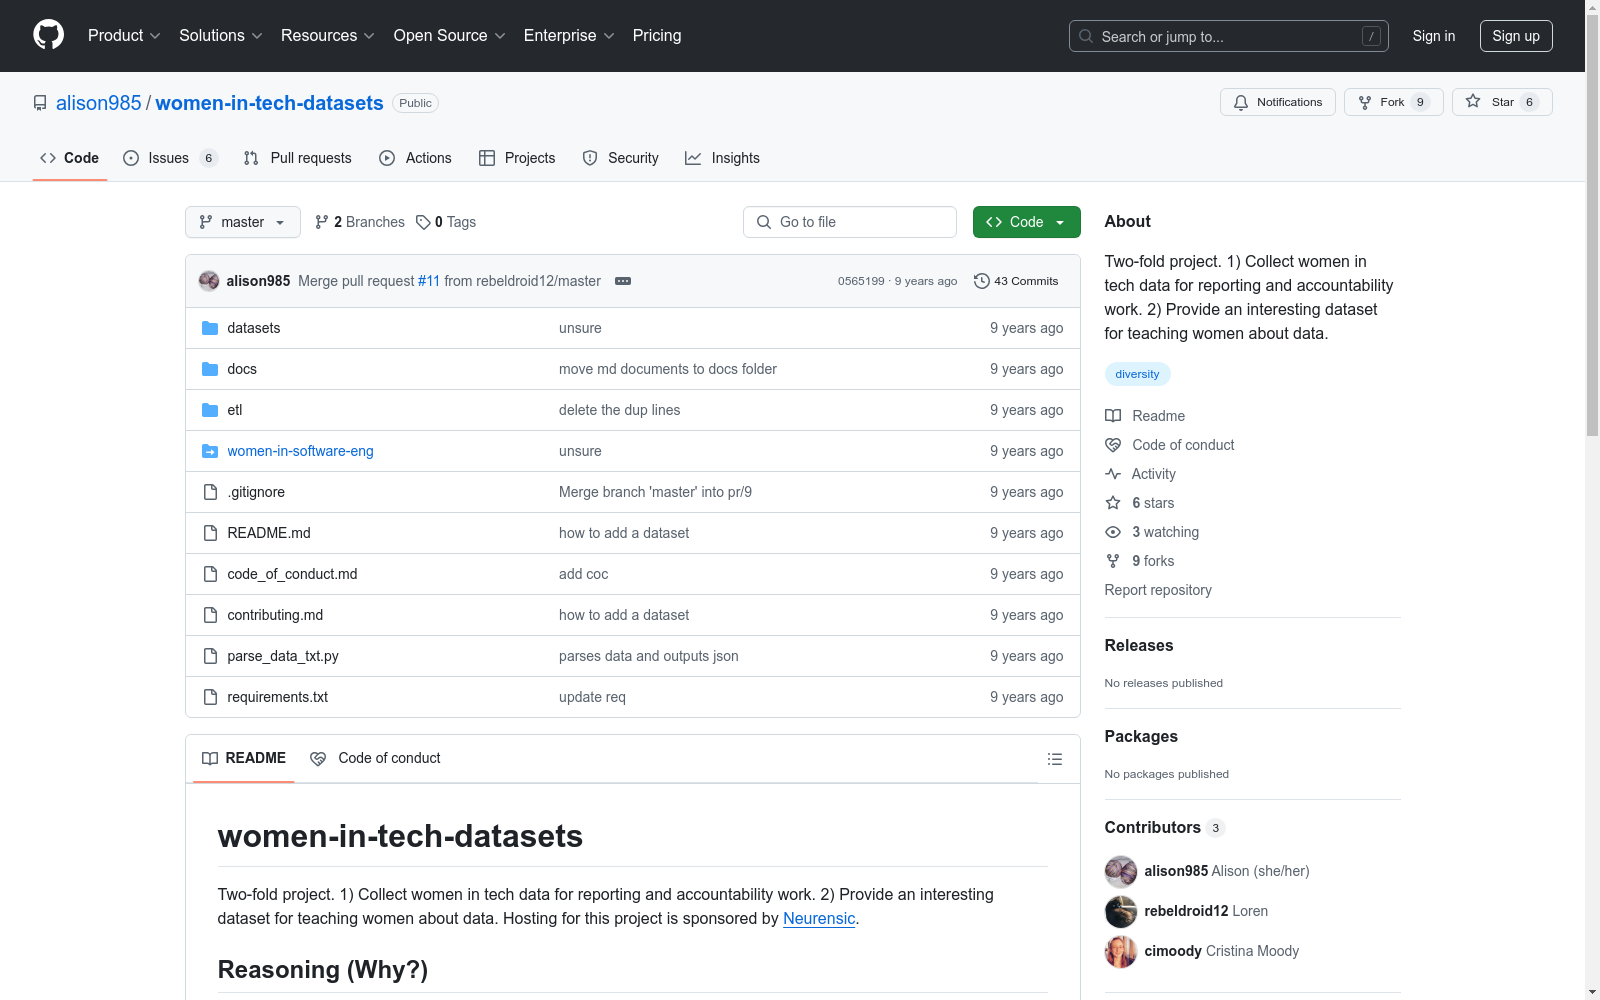Click the repository icon beside alison985
This screenshot has width=1600, height=1000.
(x=40, y=103)
